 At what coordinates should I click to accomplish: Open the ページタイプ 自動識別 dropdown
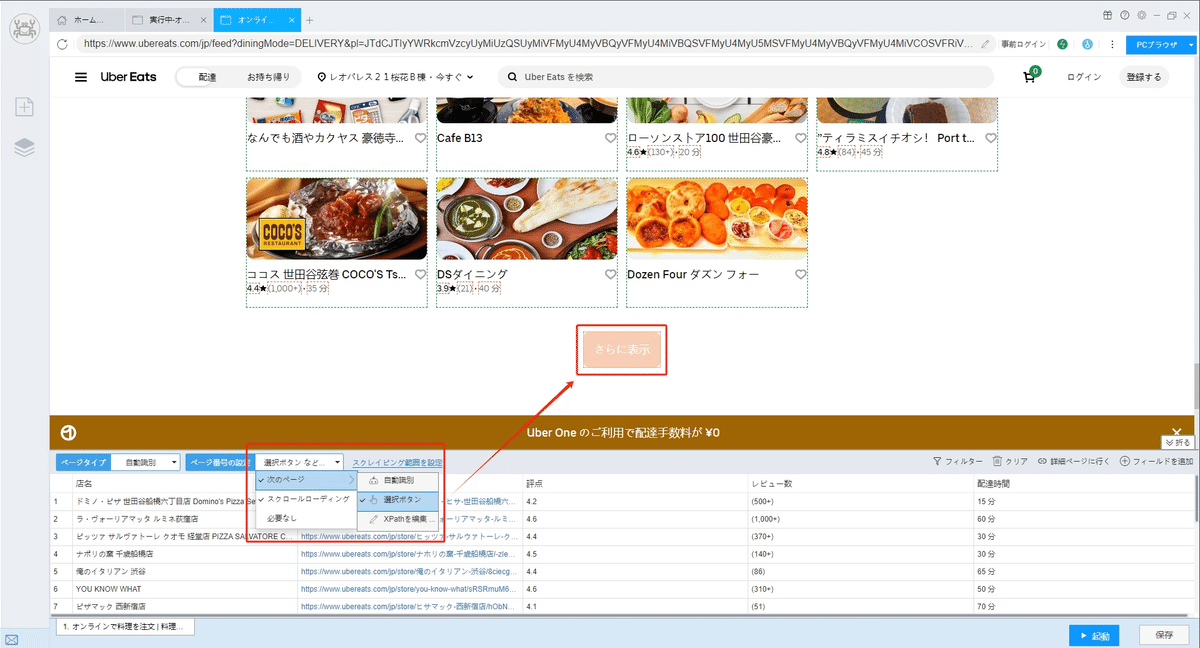point(145,462)
